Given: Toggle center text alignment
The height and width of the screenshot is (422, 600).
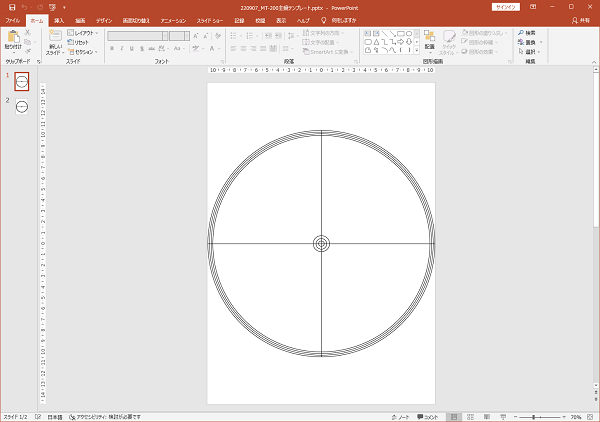Looking at the screenshot, I should (x=243, y=49).
